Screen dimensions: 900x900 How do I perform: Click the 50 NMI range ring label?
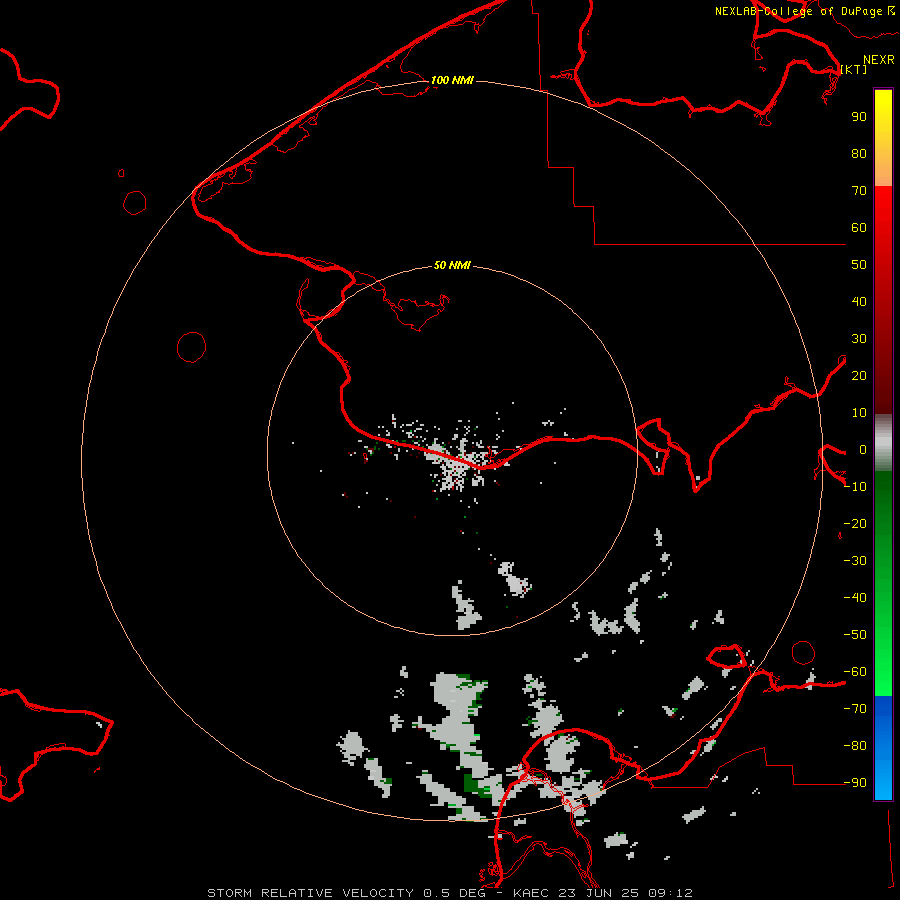(452, 265)
